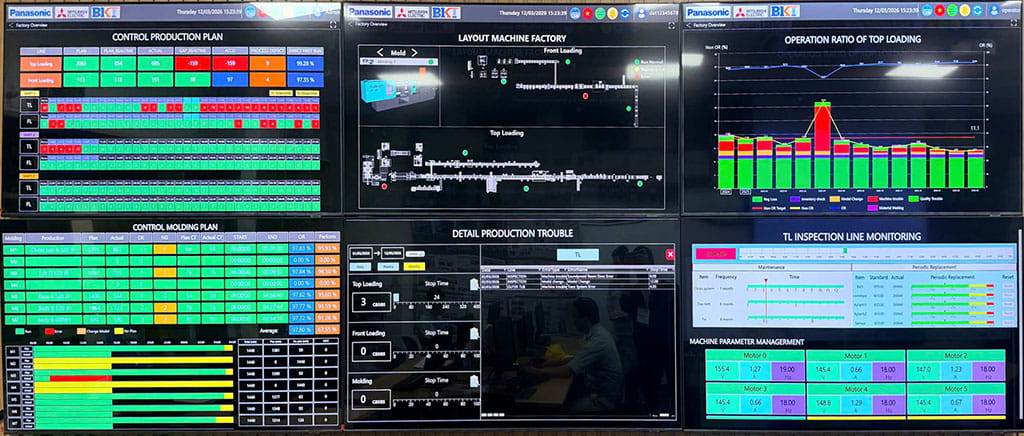Click the Molding stop time document icon
The width and height of the screenshot is (1024, 436).
[474, 382]
